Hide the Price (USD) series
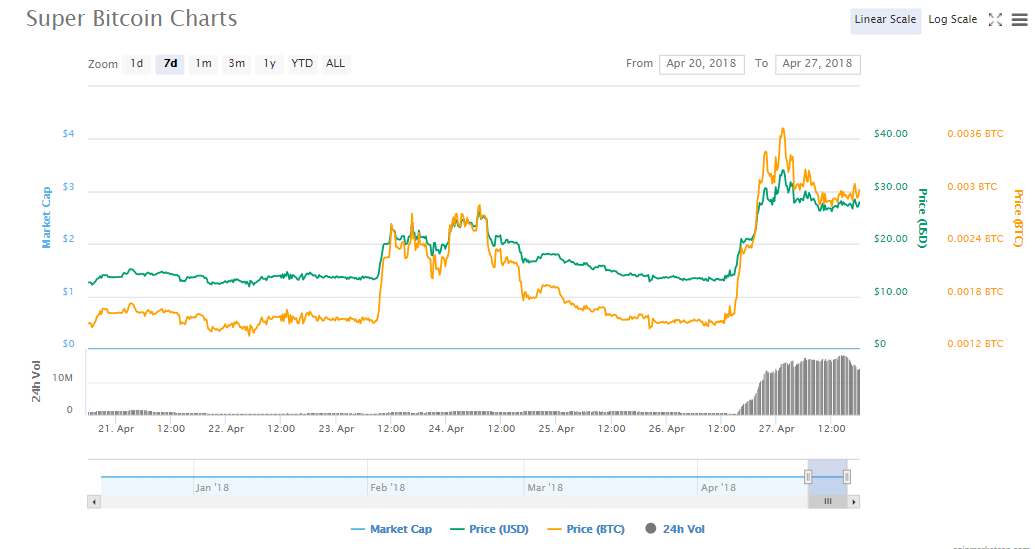 click(492, 529)
